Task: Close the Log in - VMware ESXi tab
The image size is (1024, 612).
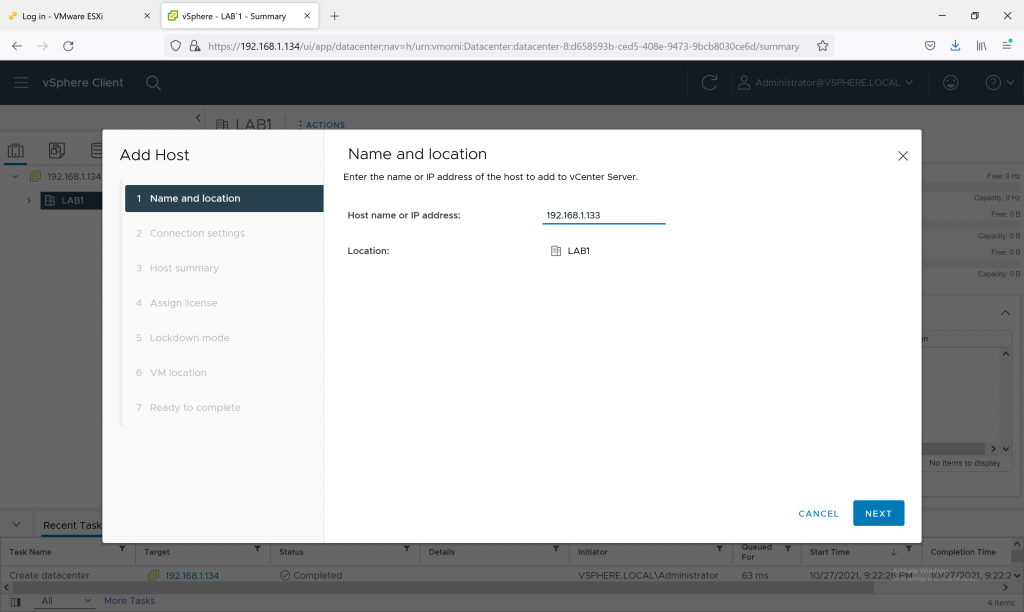Action: (147, 16)
